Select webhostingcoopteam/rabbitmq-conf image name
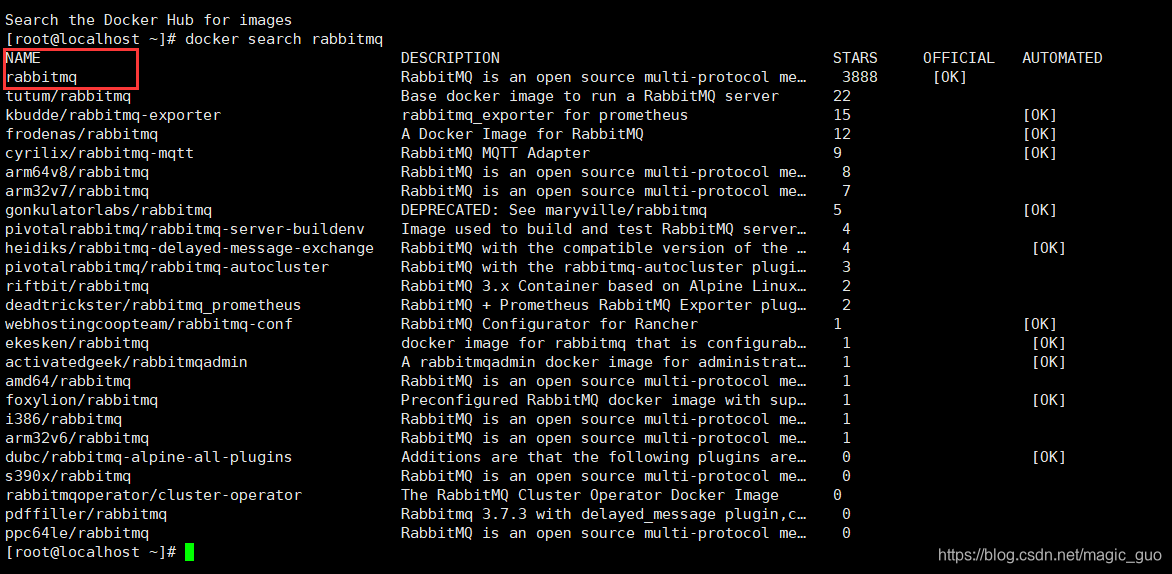This screenshot has width=1172, height=574. [149, 324]
